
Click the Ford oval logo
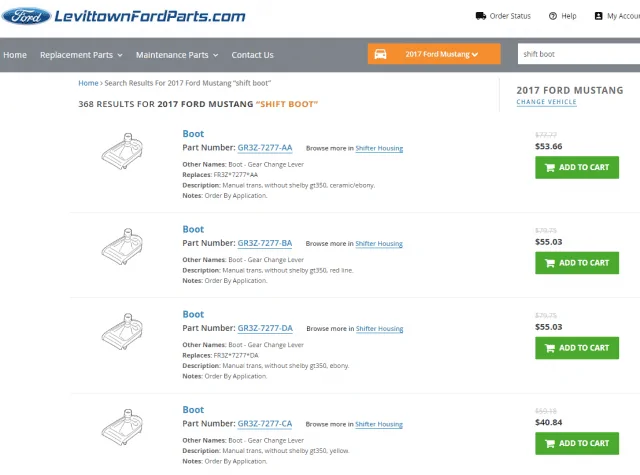26,16
